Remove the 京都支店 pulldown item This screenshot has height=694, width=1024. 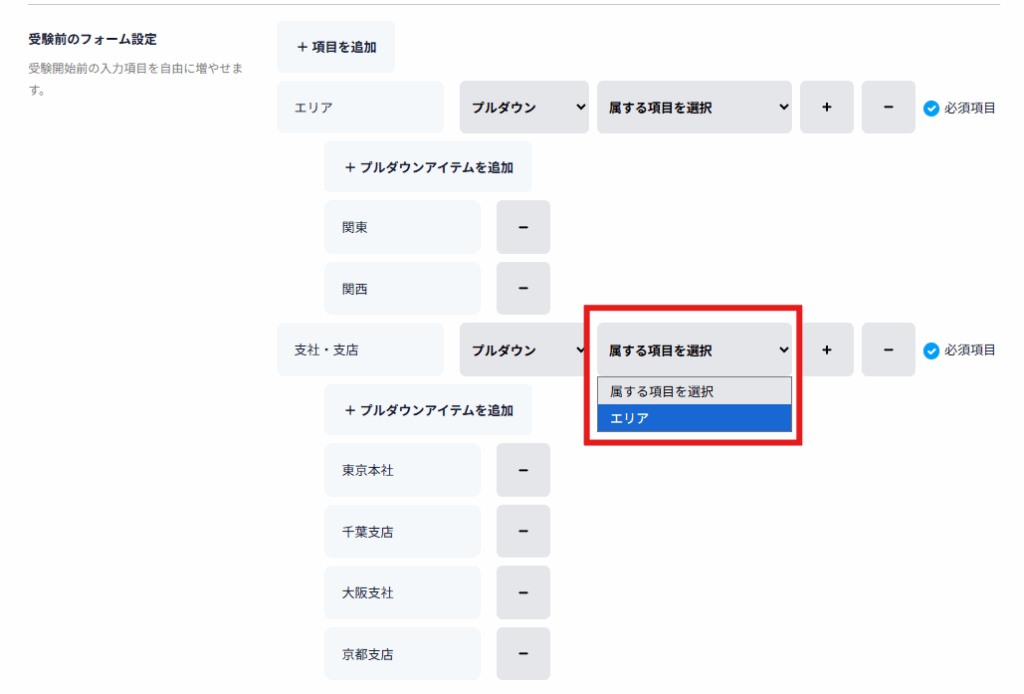[x=523, y=655]
